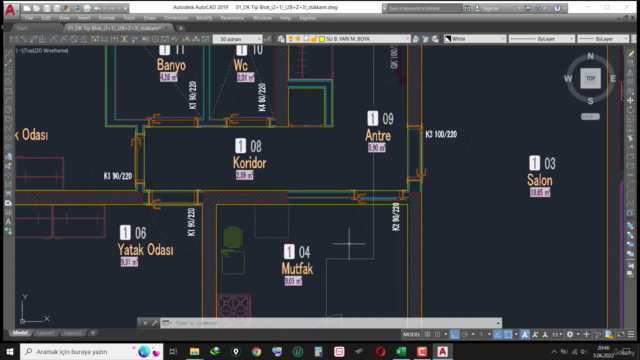Open the color dropdown showing White
This screenshot has width=640, height=360.
click(475, 39)
